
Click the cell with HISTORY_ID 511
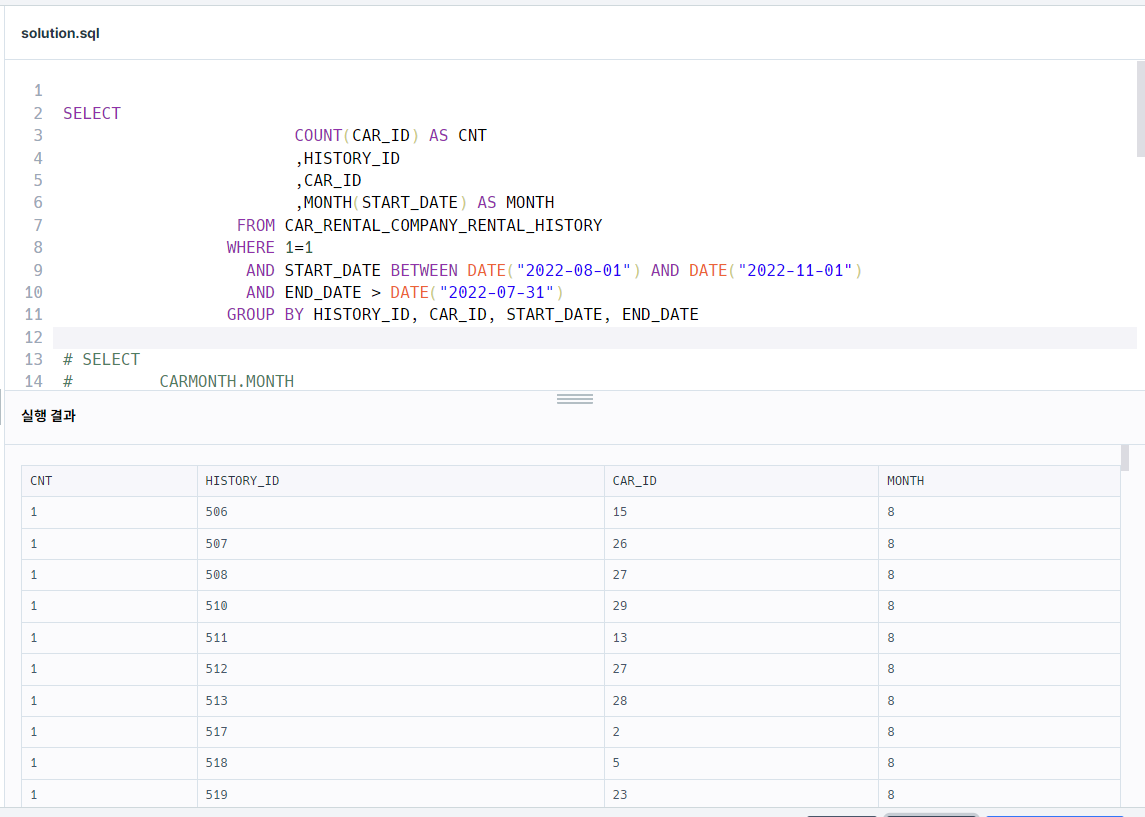click(x=401, y=637)
